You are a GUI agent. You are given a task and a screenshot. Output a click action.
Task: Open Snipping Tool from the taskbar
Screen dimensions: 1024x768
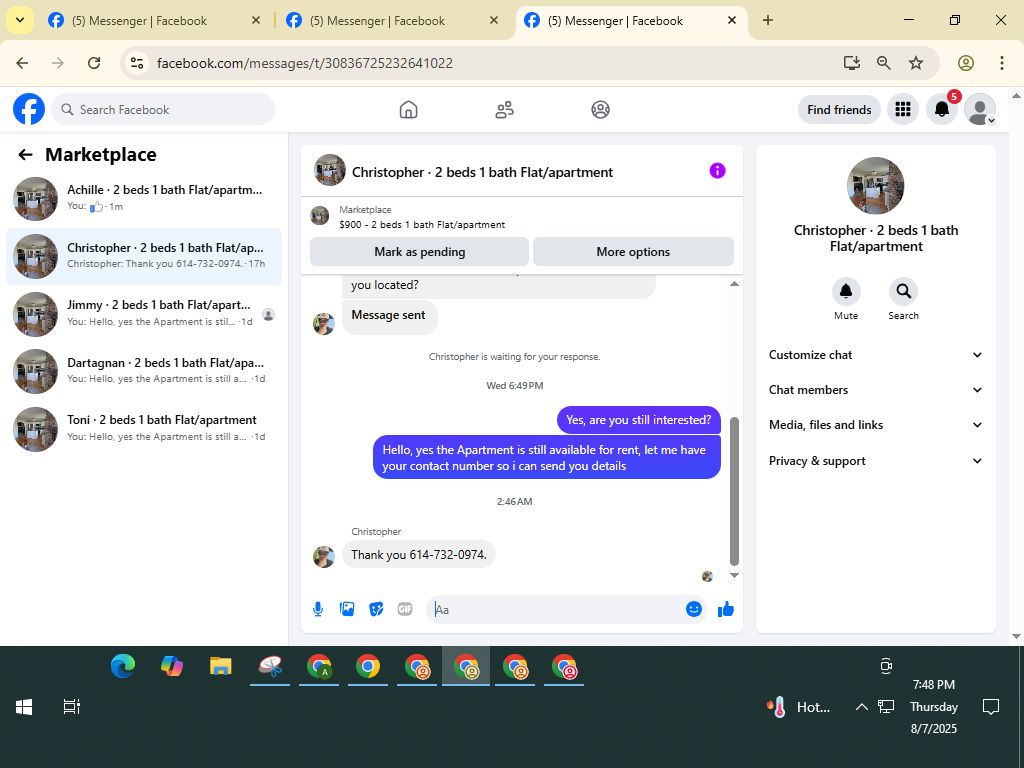(x=270, y=667)
